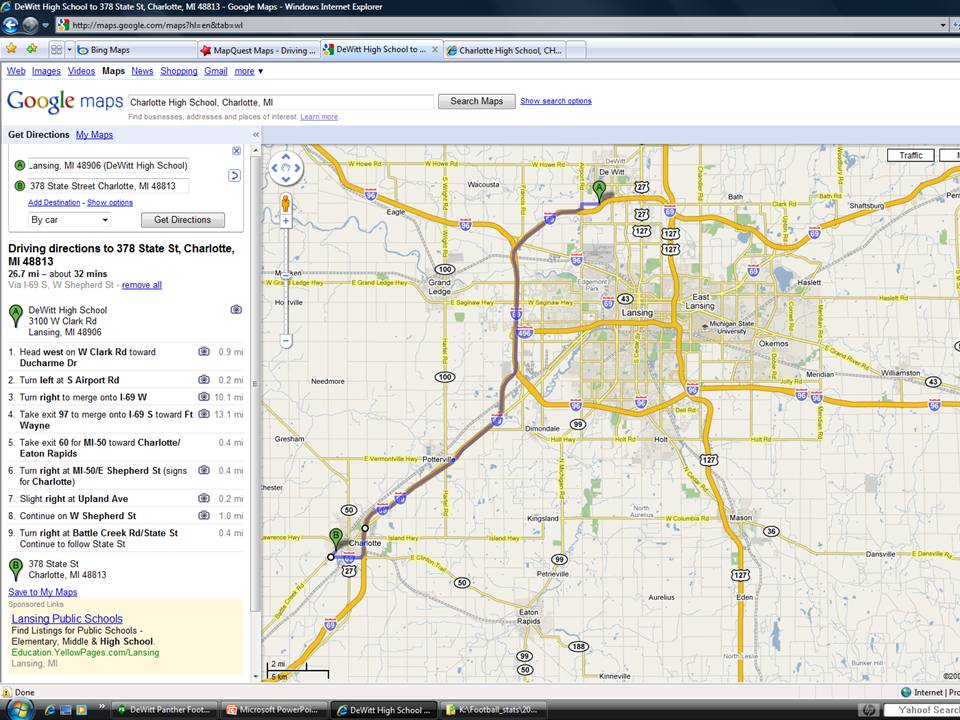The width and height of the screenshot is (960, 720).
Task: Switch to DeWitt Panther Foot... taskbar window
Action: 166,710
